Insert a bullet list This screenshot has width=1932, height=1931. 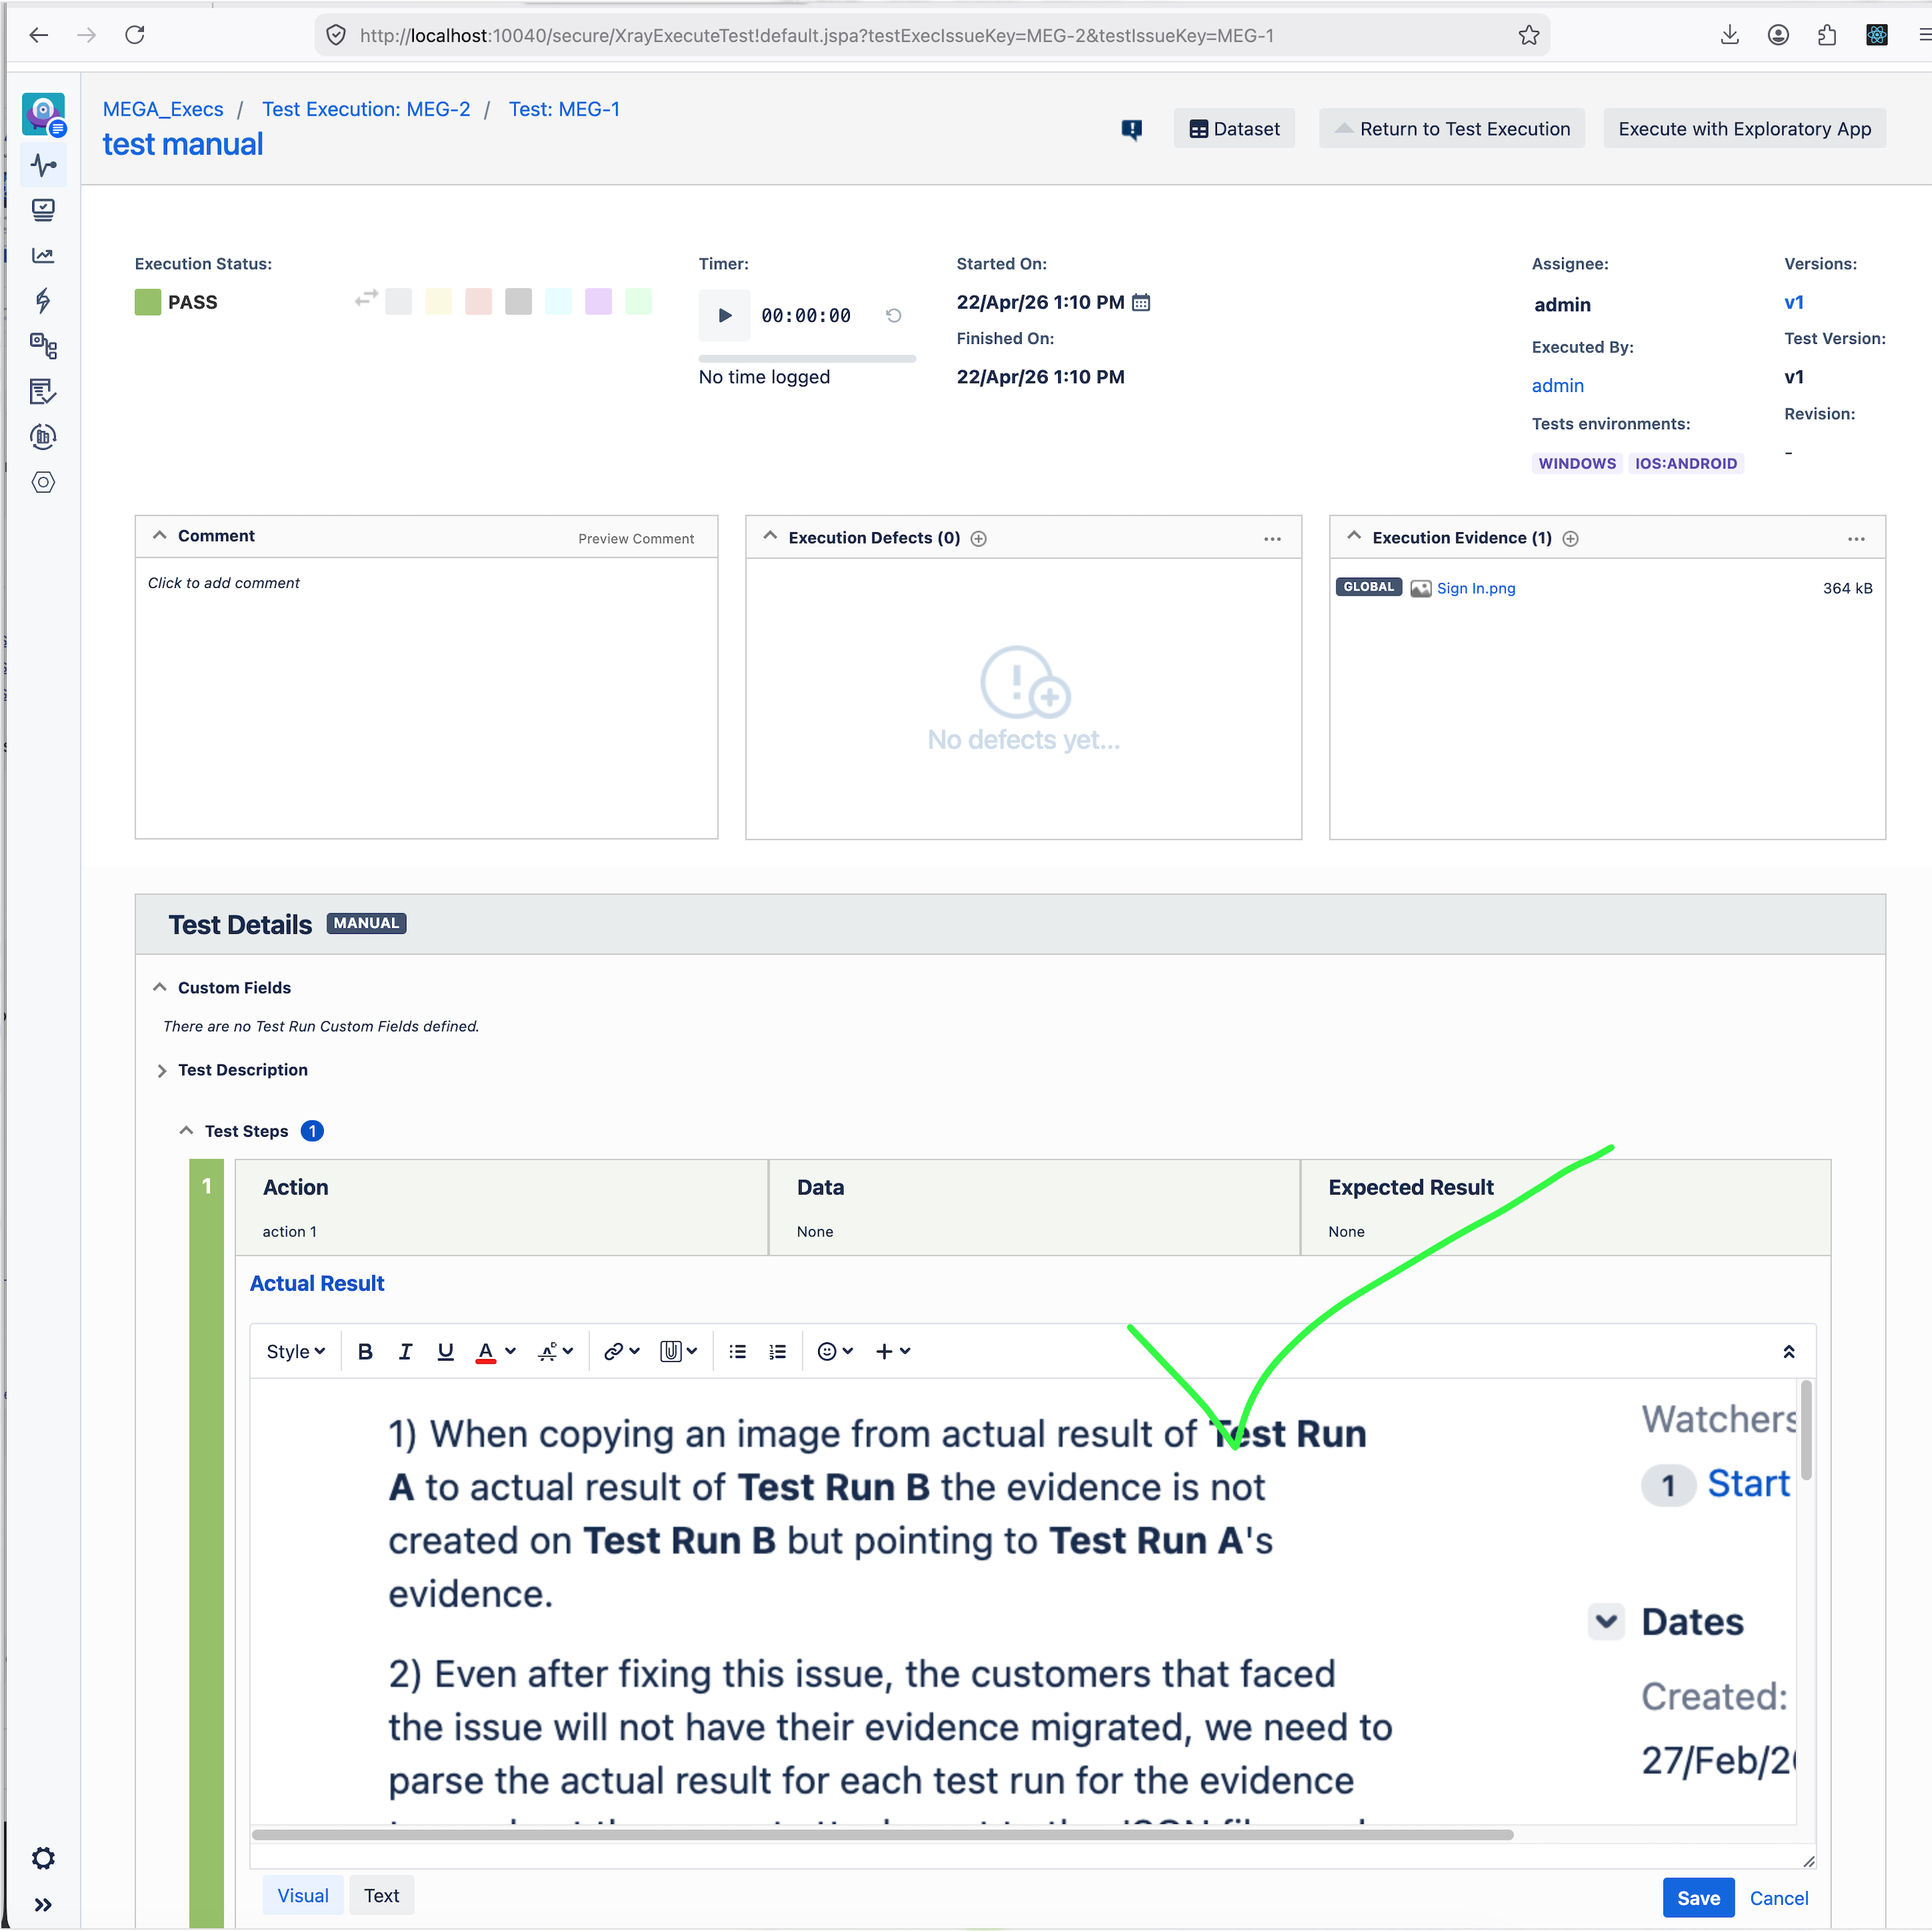tap(738, 1352)
